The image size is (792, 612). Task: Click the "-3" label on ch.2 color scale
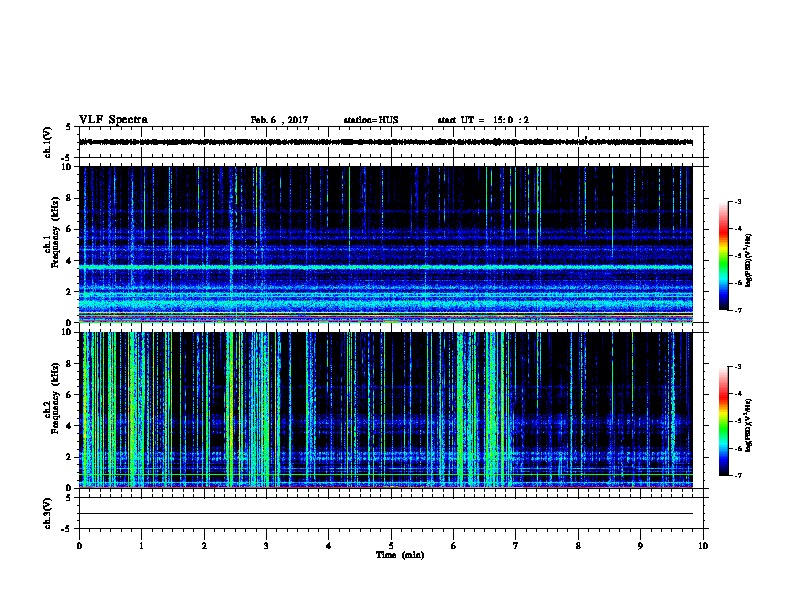pos(737,367)
